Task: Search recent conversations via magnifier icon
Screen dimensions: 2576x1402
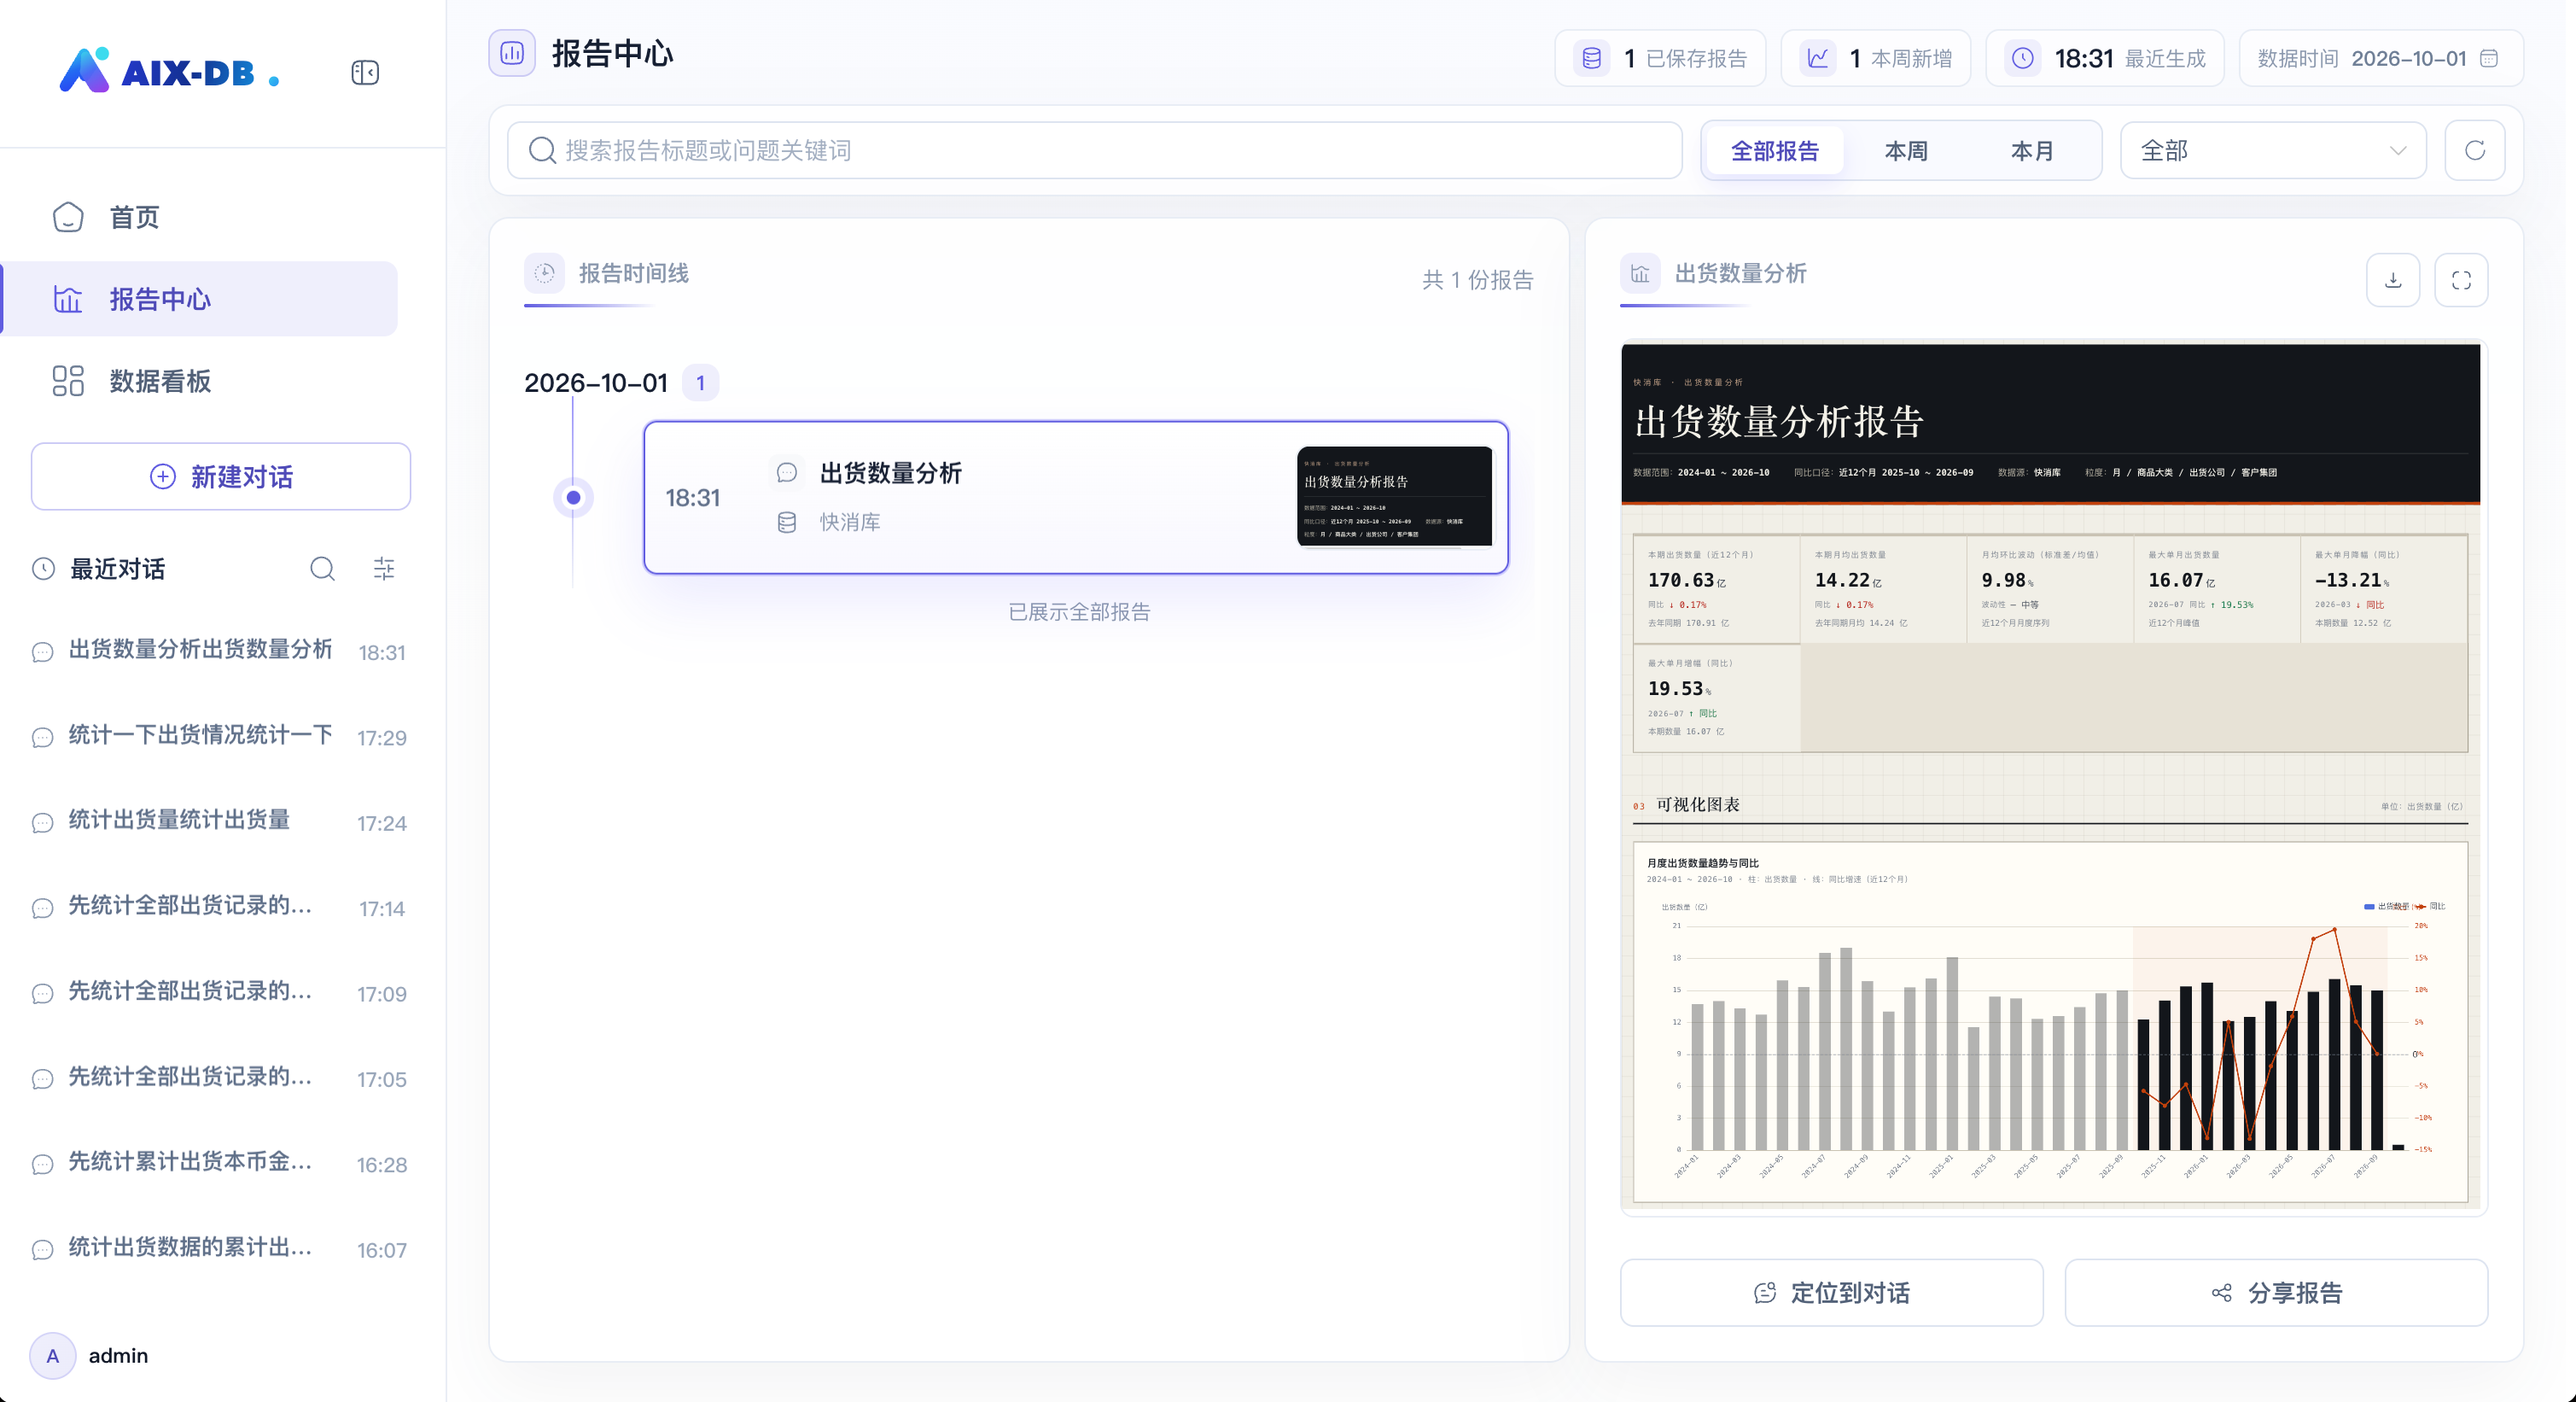Action: pyautogui.click(x=322, y=569)
